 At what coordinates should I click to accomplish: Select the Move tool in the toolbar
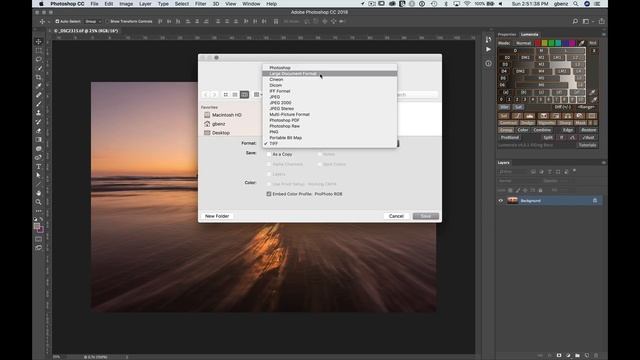(x=39, y=42)
